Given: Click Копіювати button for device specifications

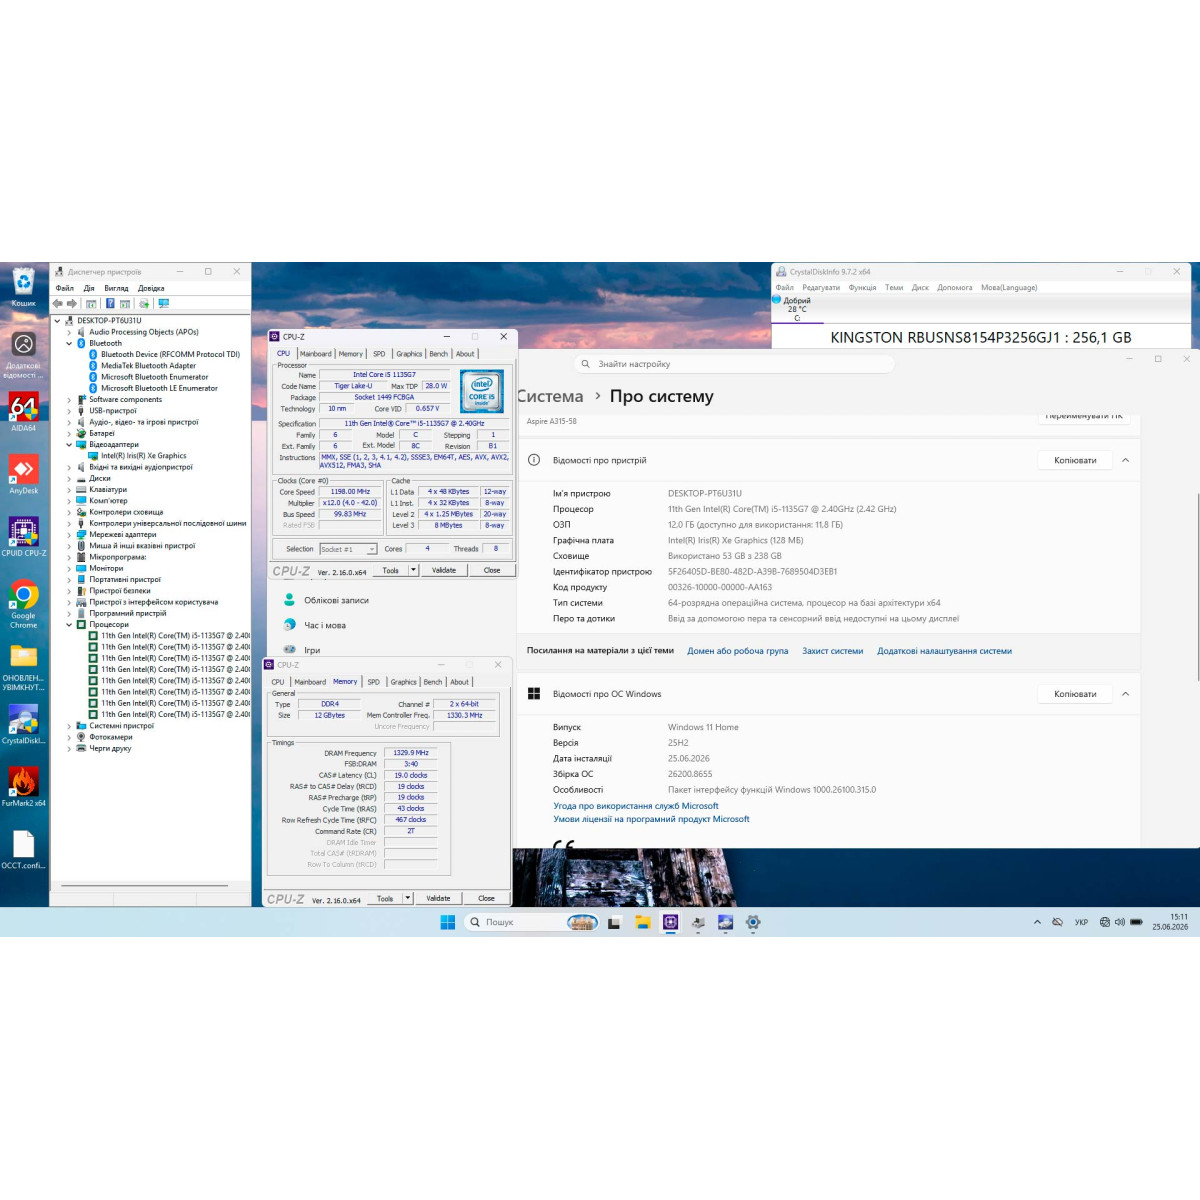Looking at the screenshot, I should coord(1075,460).
